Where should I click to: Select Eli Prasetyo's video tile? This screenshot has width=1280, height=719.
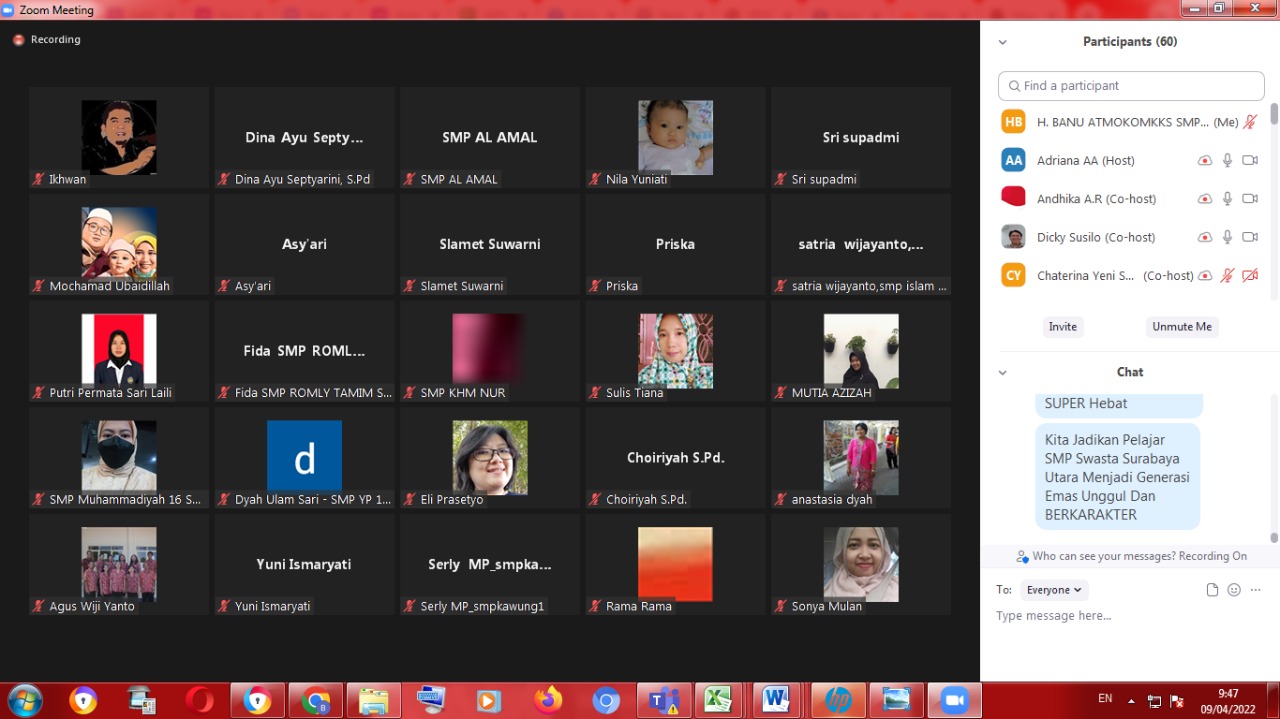pyautogui.click(x=490, y=458)
